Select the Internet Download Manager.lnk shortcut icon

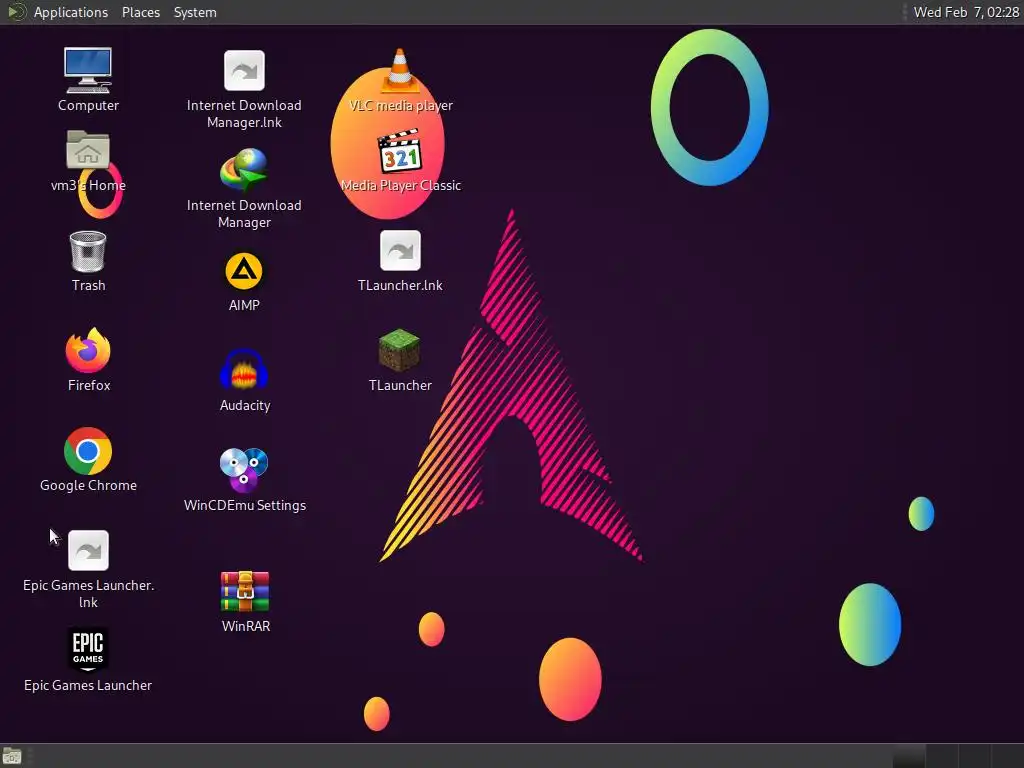coord(244,70)
